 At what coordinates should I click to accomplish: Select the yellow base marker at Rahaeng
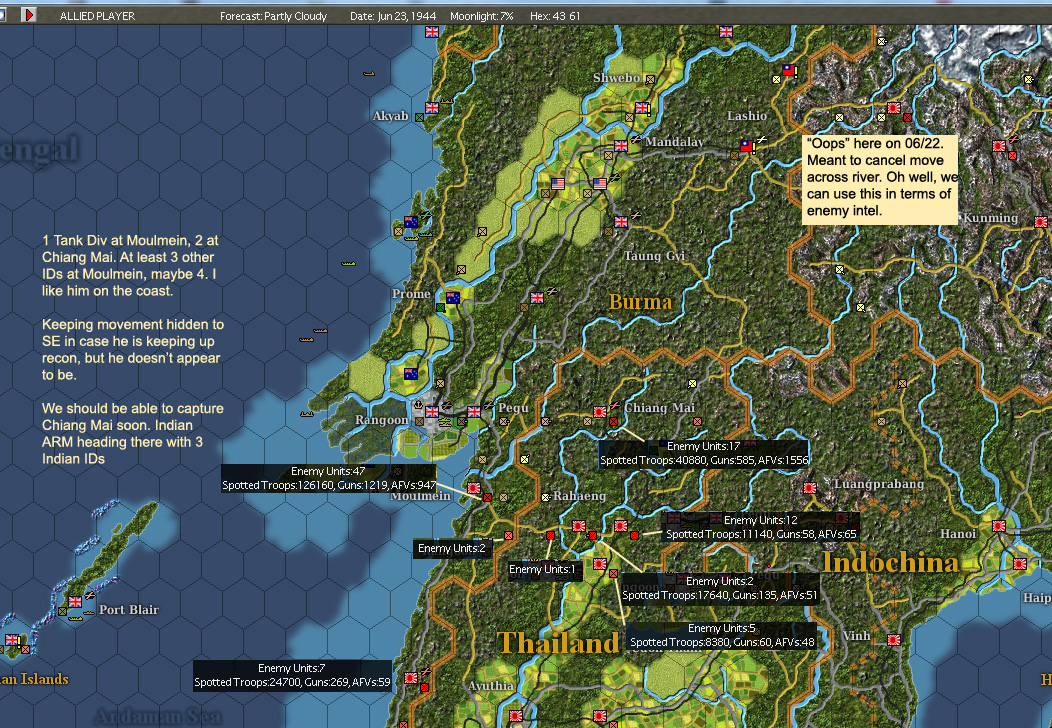(546, 497)
